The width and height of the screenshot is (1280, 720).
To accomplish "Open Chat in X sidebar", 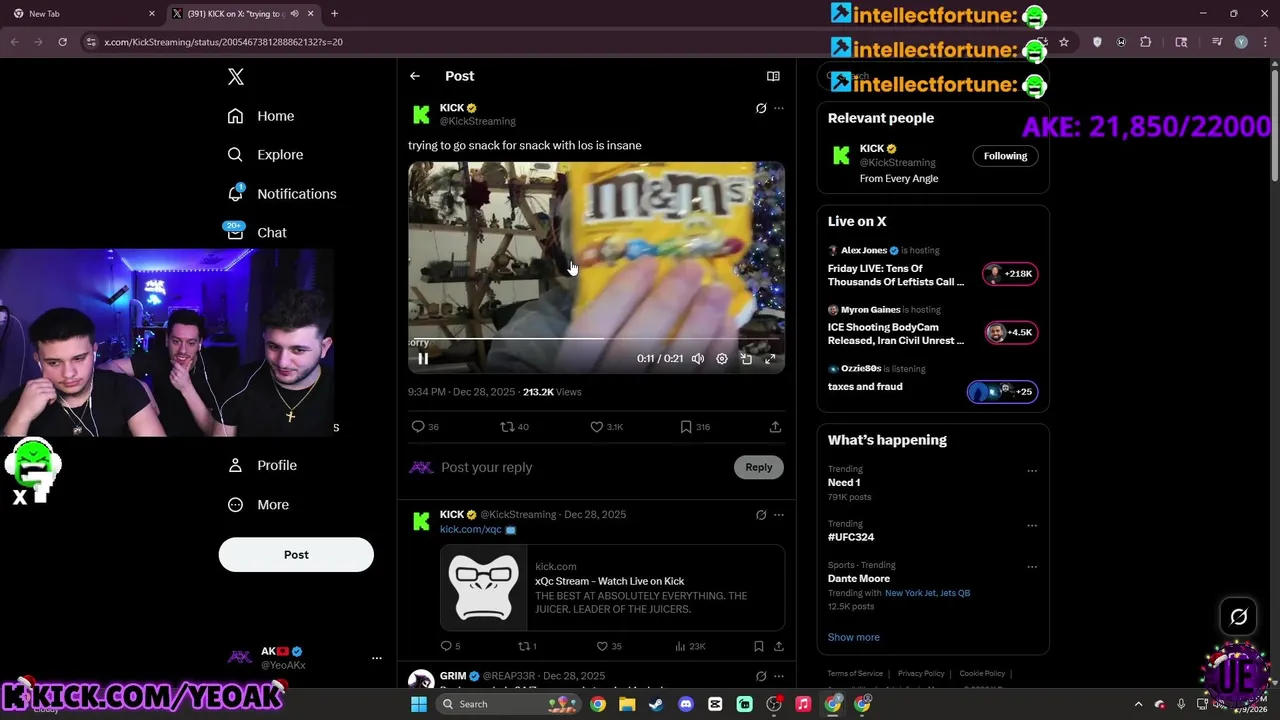I will 257,232.
